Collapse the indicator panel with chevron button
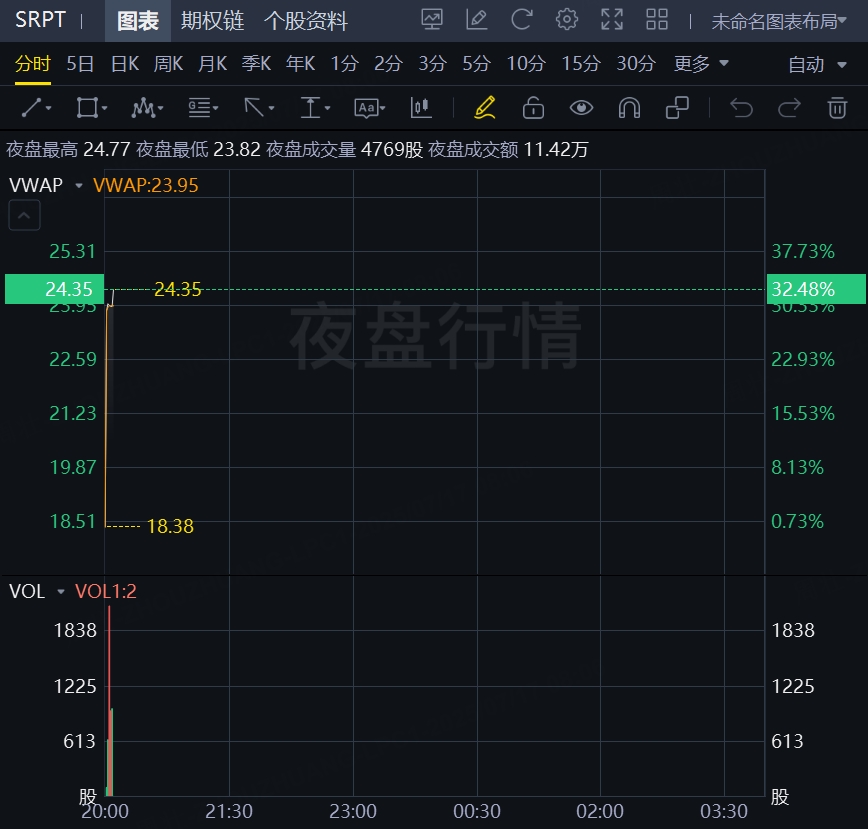Image resolution: width=868 pixels, height=829 pixels. 25,214
